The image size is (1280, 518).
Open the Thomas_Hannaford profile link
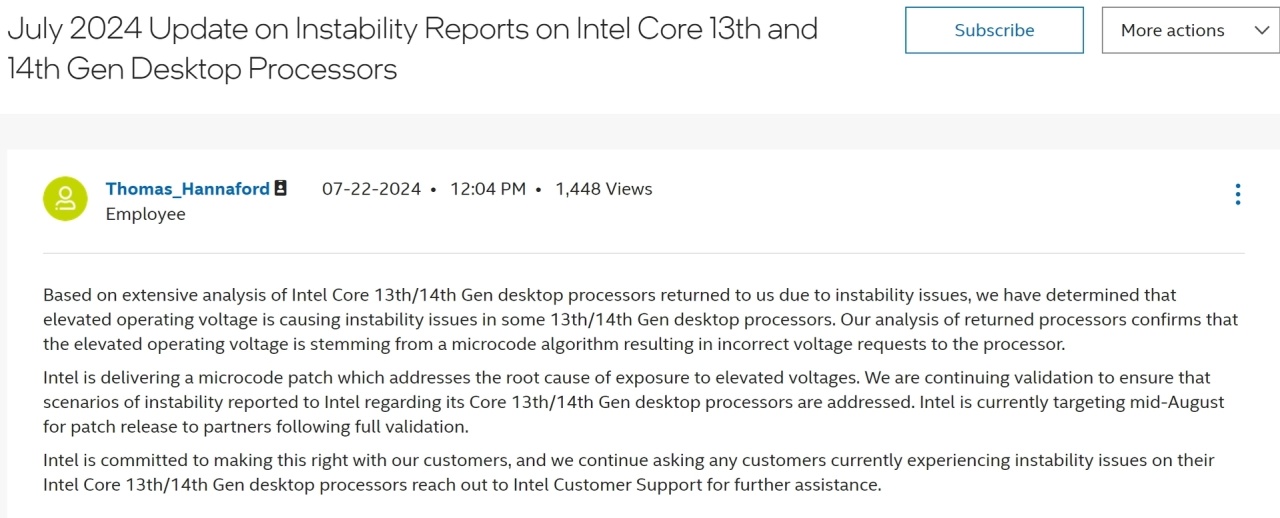tap(188, 189)
